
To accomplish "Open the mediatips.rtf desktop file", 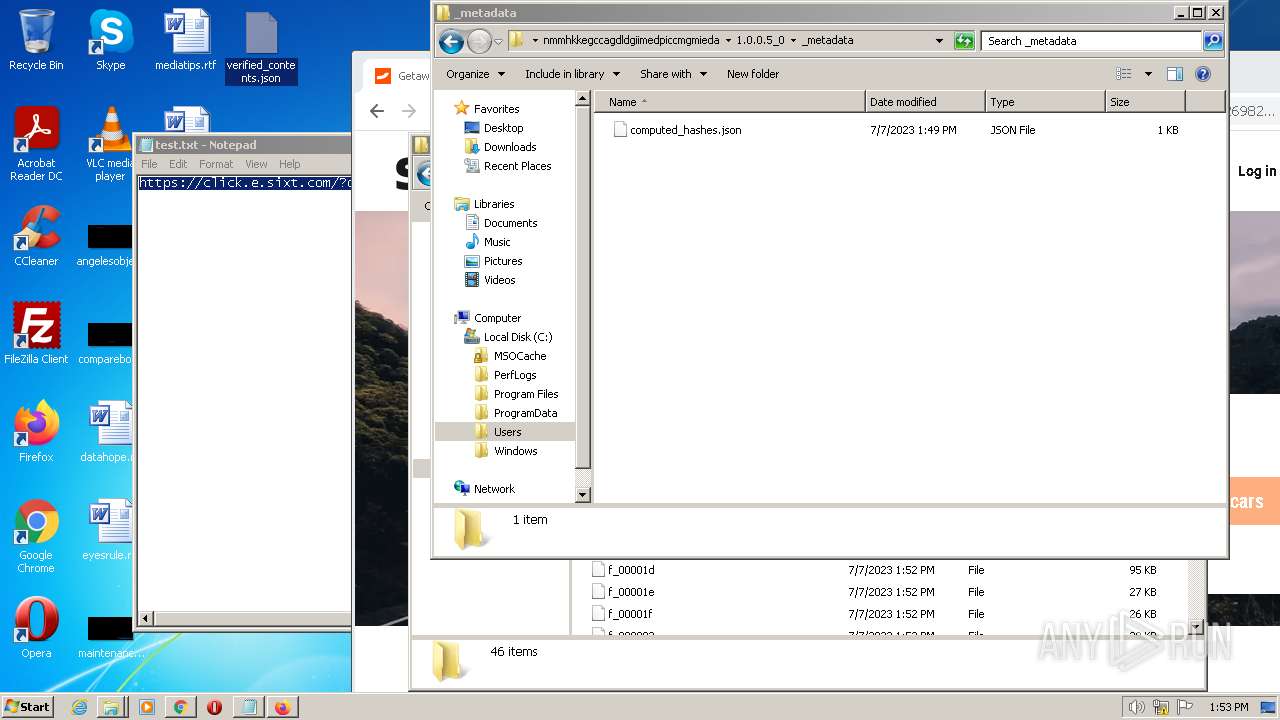I will (x=185, y=40).
